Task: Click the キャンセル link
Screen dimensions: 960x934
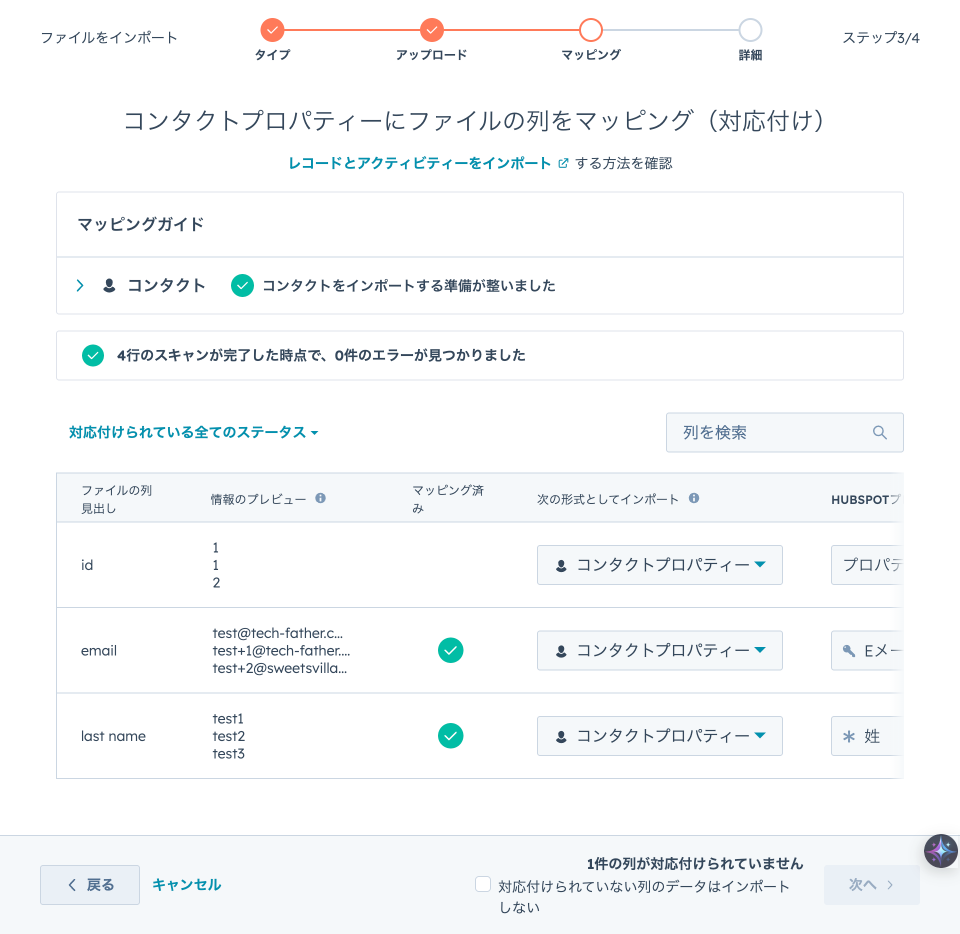Action: (187, 885)
